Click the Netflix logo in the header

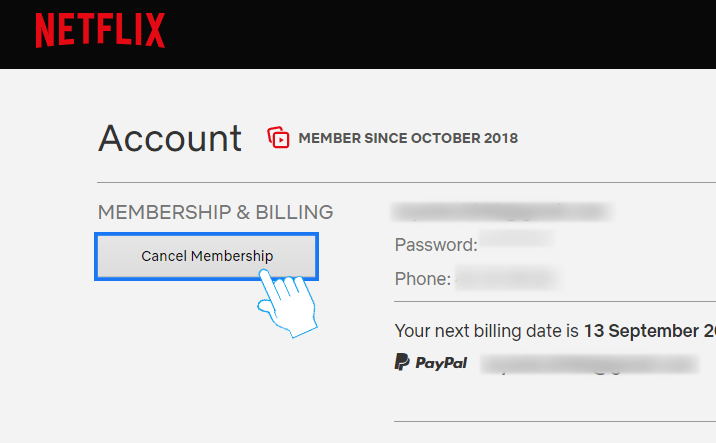100,30
